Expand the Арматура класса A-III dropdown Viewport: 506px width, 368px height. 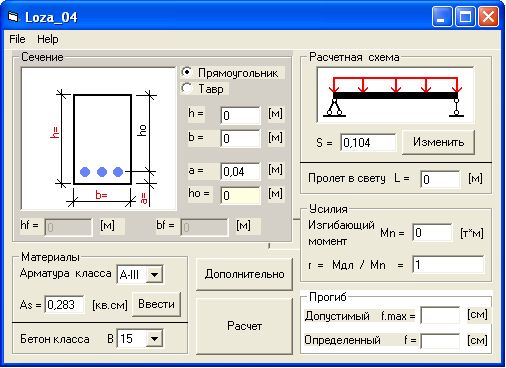154,275
